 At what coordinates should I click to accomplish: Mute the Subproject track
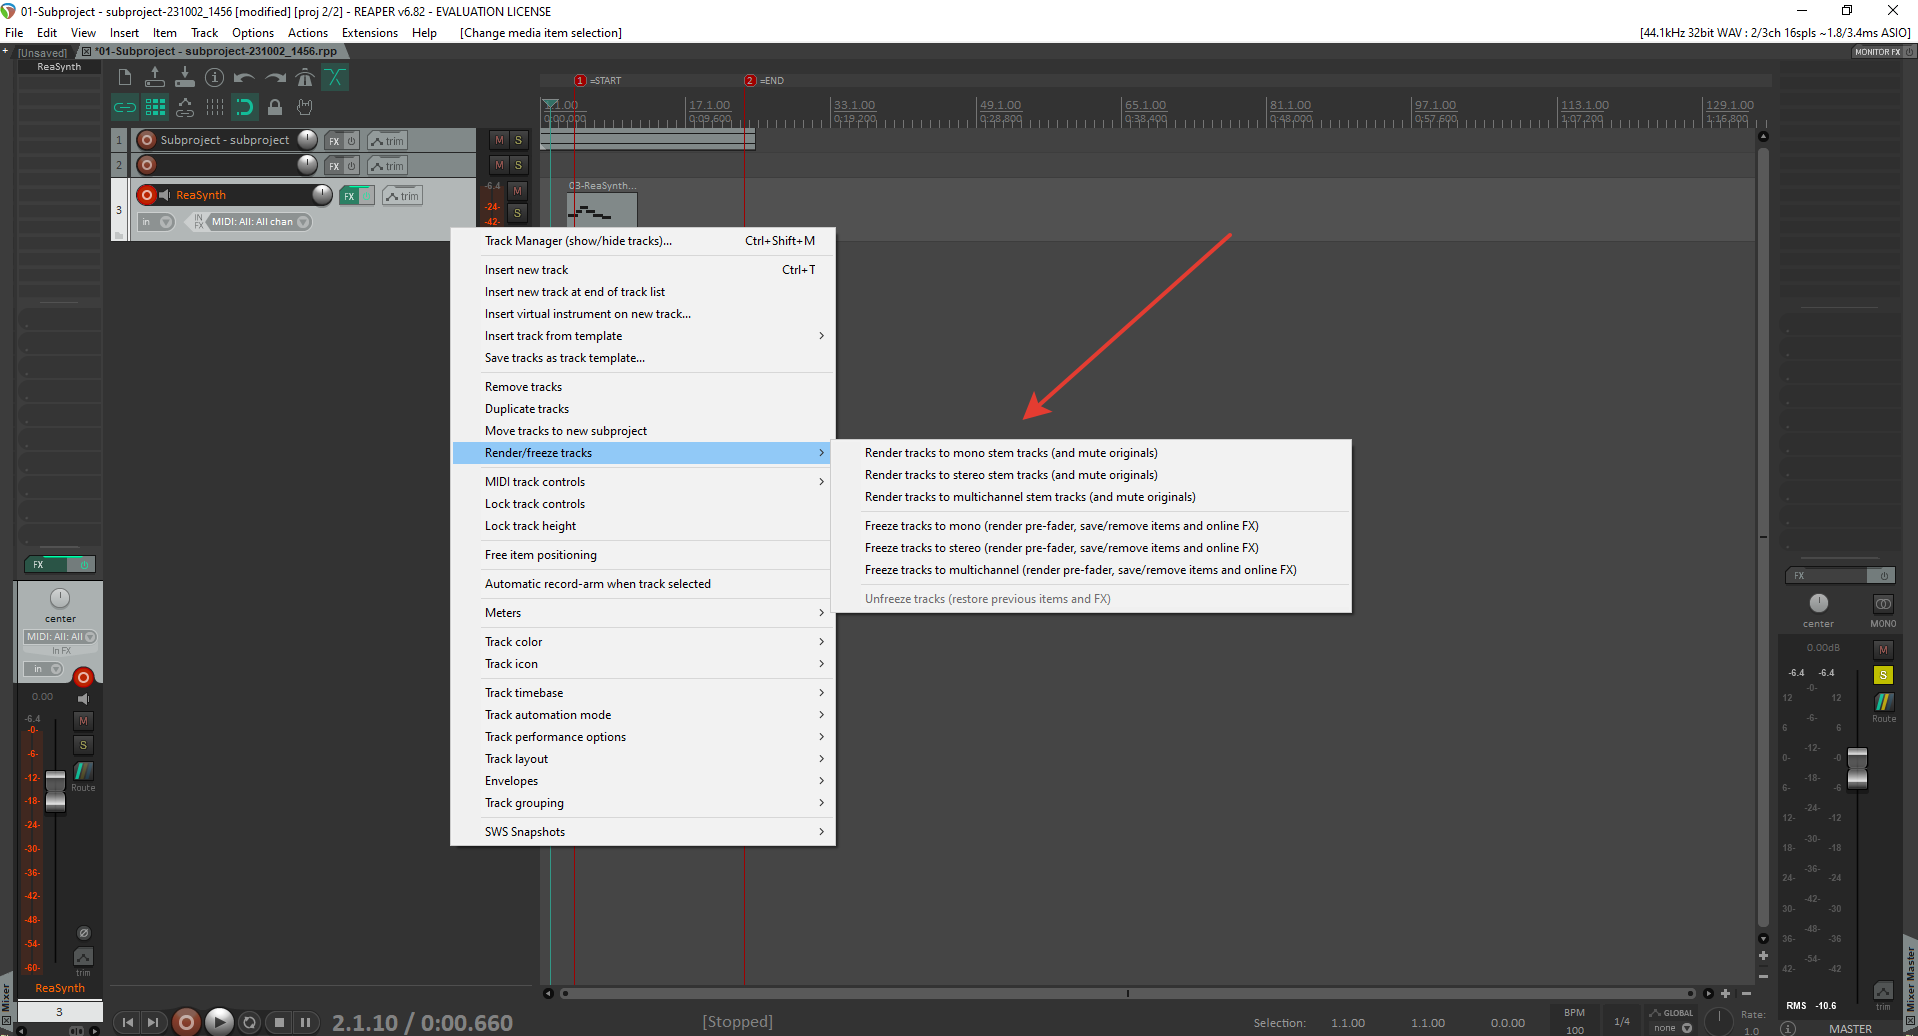[x=499, y=140]
